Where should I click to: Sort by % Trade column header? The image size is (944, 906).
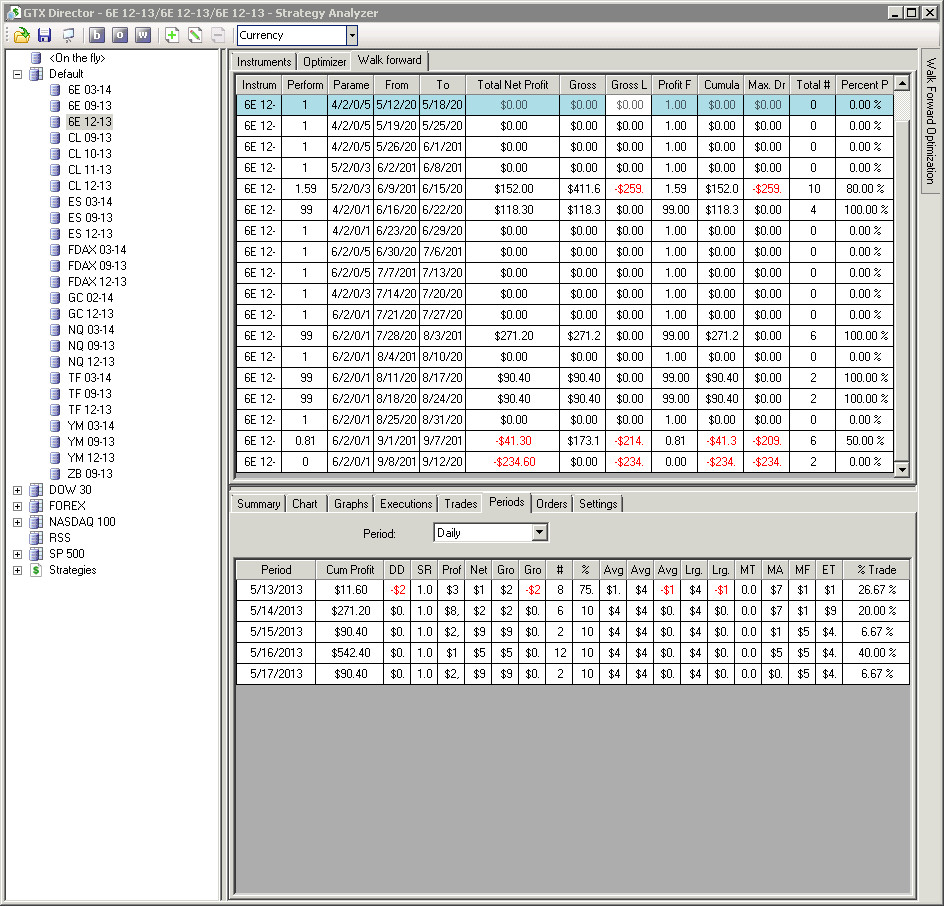tap(876, 569)
